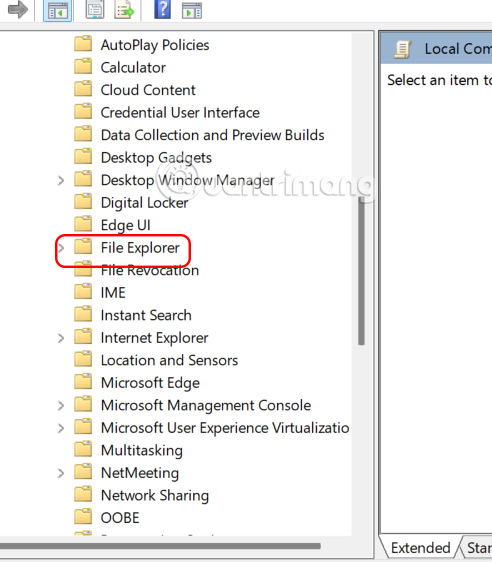Select the Microsoft Management Console label
Image resolution: width=492 pixels, height=562 pixels.
206,406
